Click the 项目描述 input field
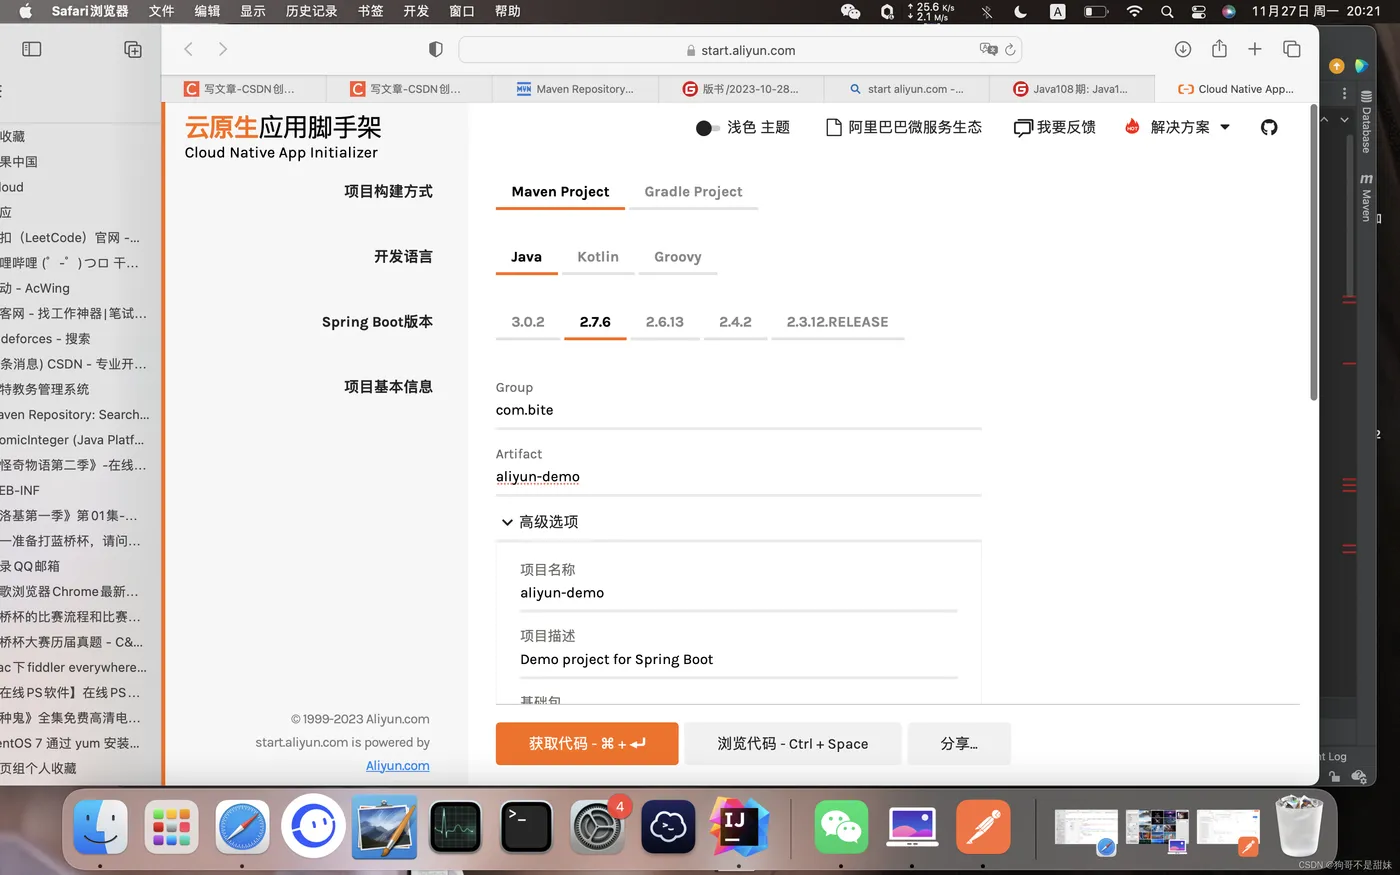The image size is (1400, 875). (739, 660)
